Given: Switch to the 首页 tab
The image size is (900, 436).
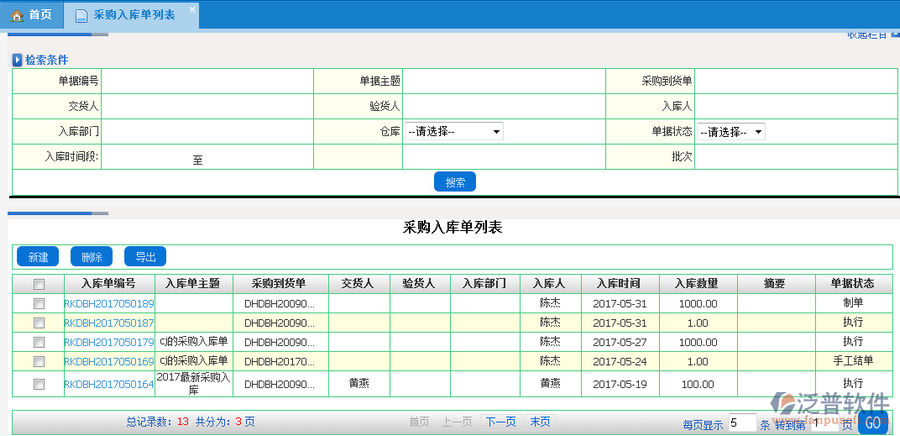Looking at the screenshot, I should 32,15.
